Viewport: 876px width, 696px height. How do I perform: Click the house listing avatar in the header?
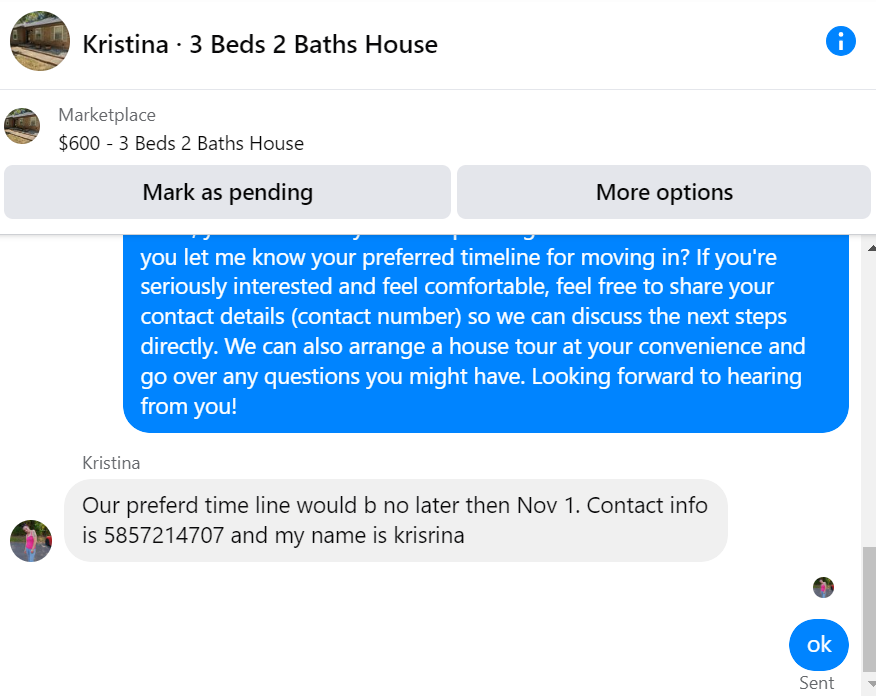pos(40,42)
